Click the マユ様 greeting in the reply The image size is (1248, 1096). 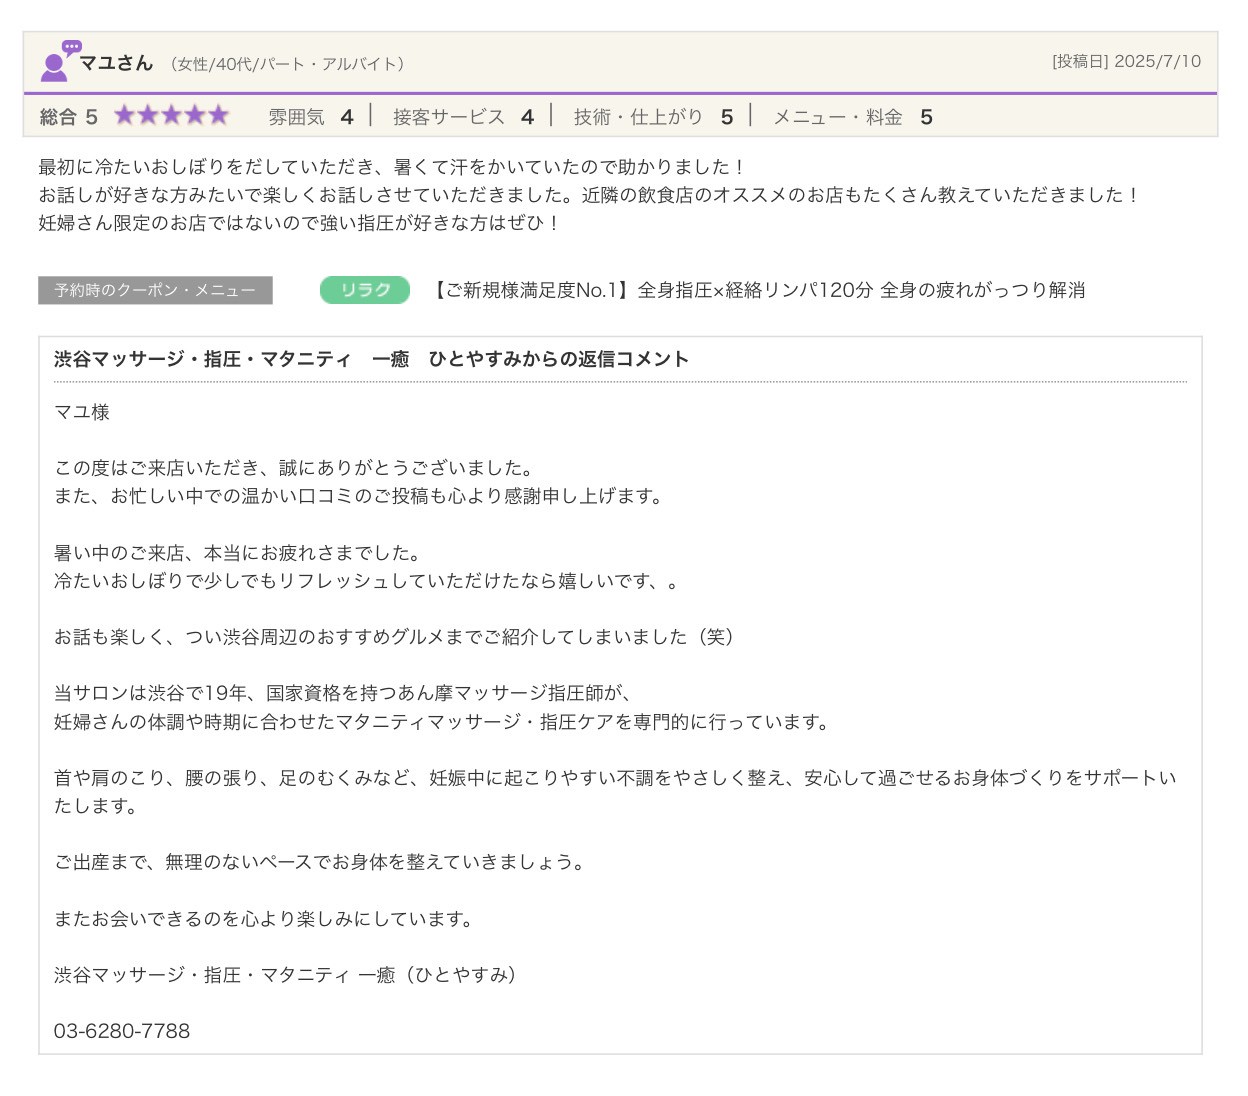pos(82,412)
